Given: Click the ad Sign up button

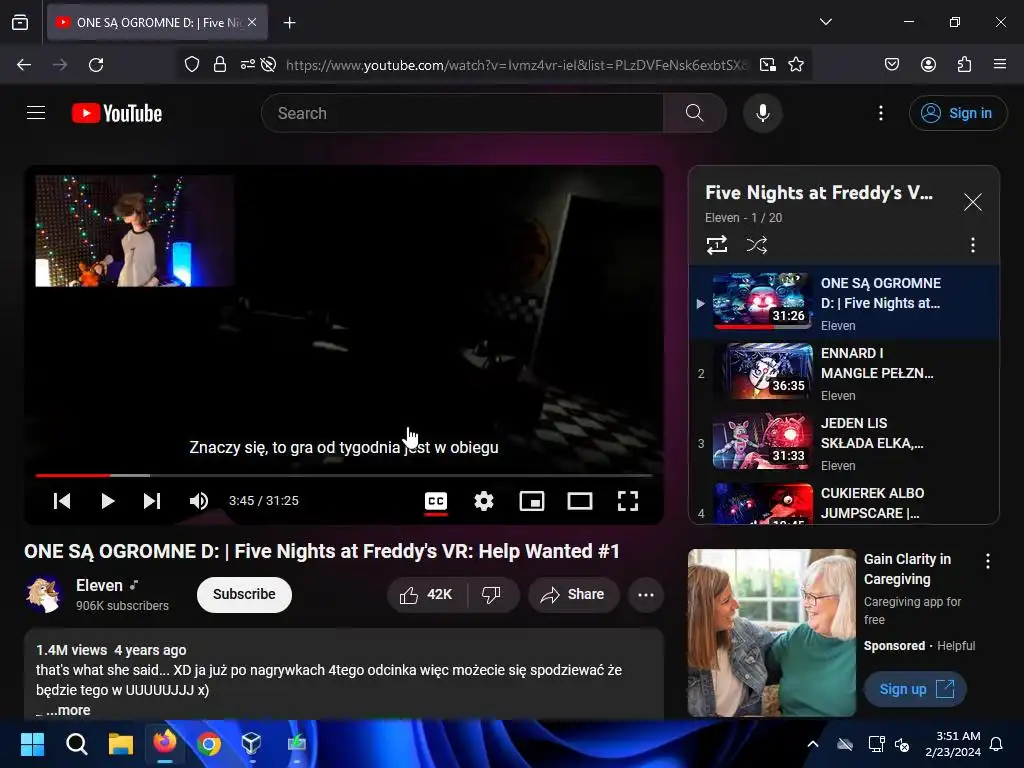Looking at the screenshot, I should click(x=915, y=689).
